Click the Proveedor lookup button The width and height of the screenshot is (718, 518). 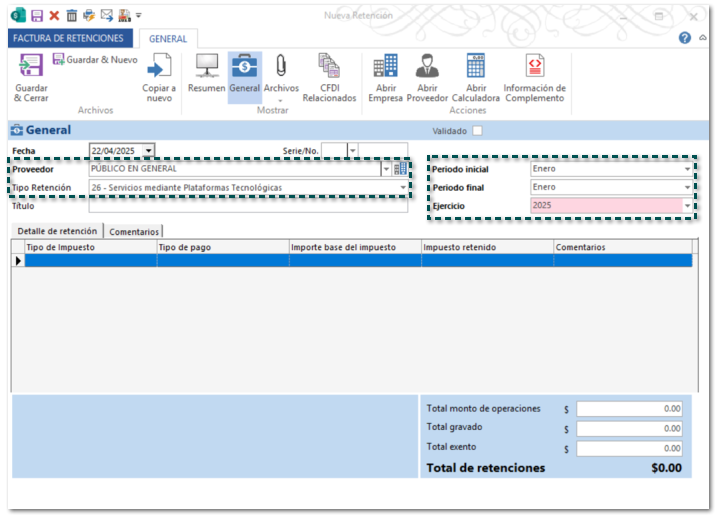point(401,169)
